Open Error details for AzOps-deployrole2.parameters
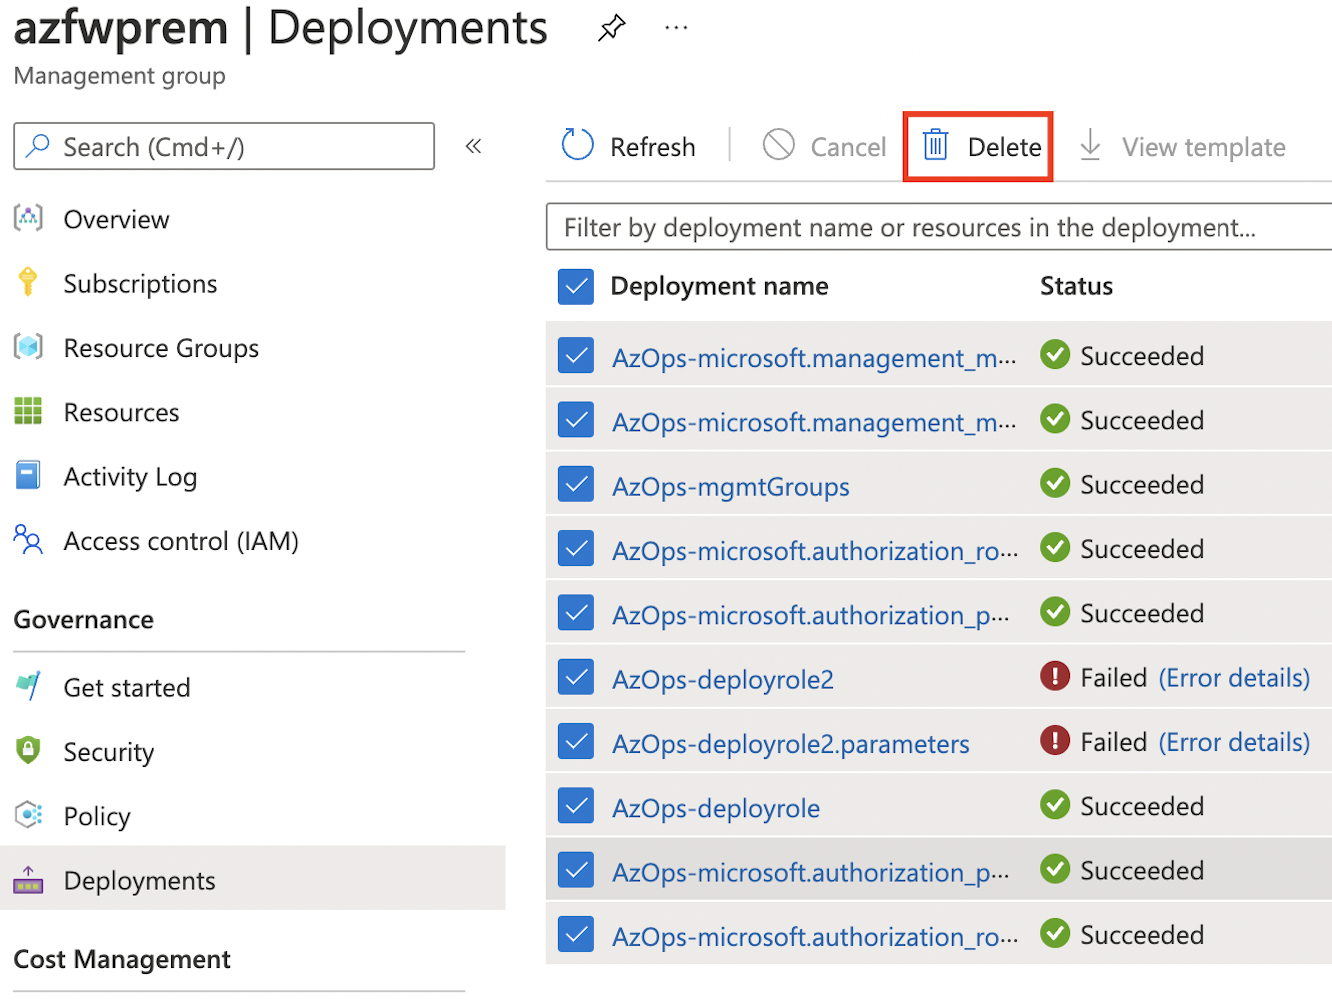 pos(1235,742)
